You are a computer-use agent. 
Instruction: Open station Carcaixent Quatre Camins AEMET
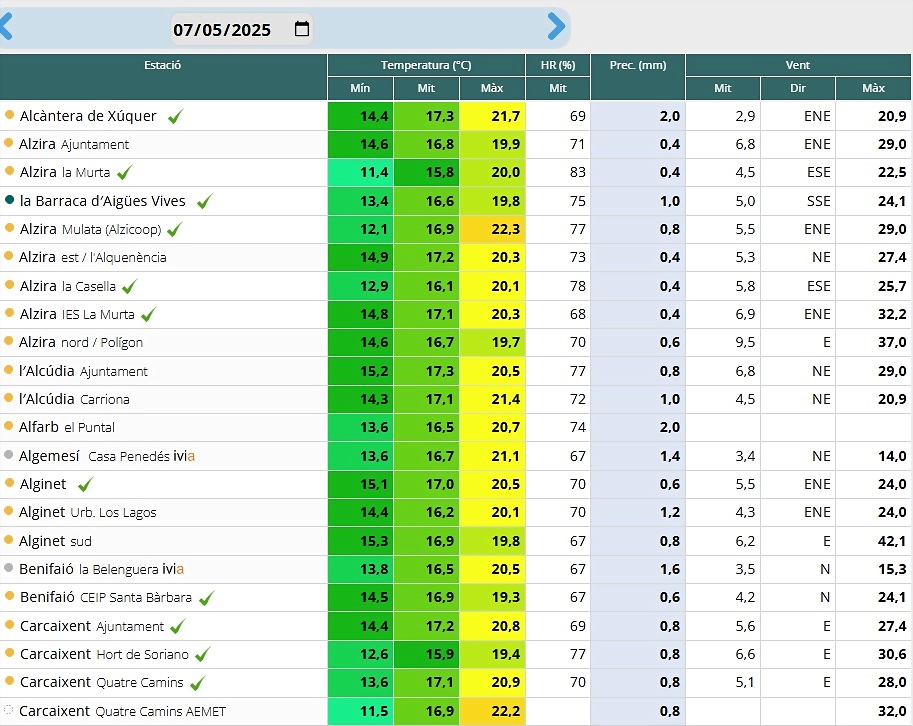(122, 711)
